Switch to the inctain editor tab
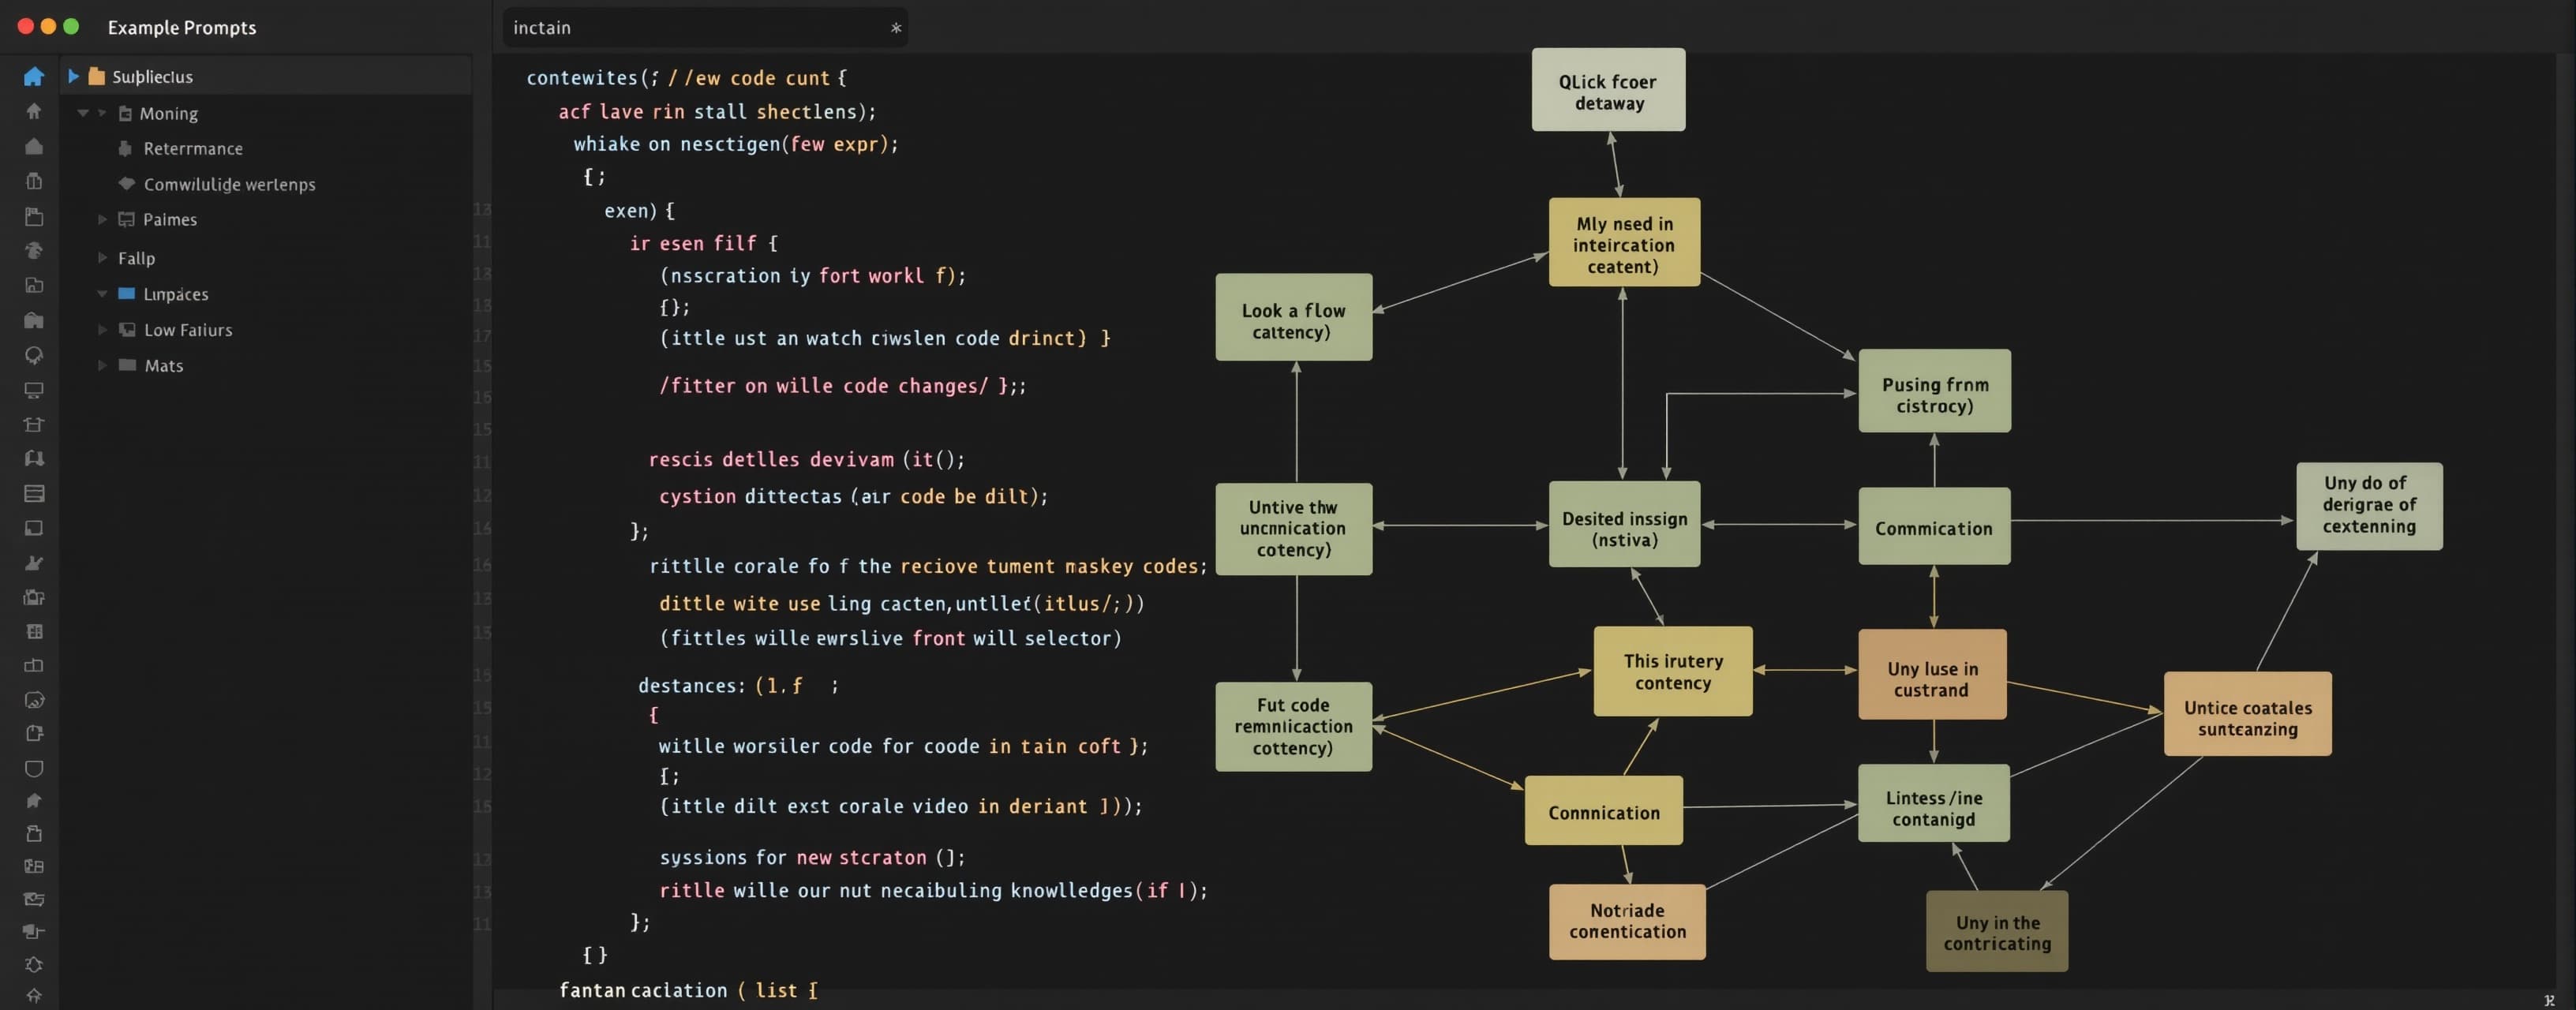2576x1010 pixels. click(706, 27)
